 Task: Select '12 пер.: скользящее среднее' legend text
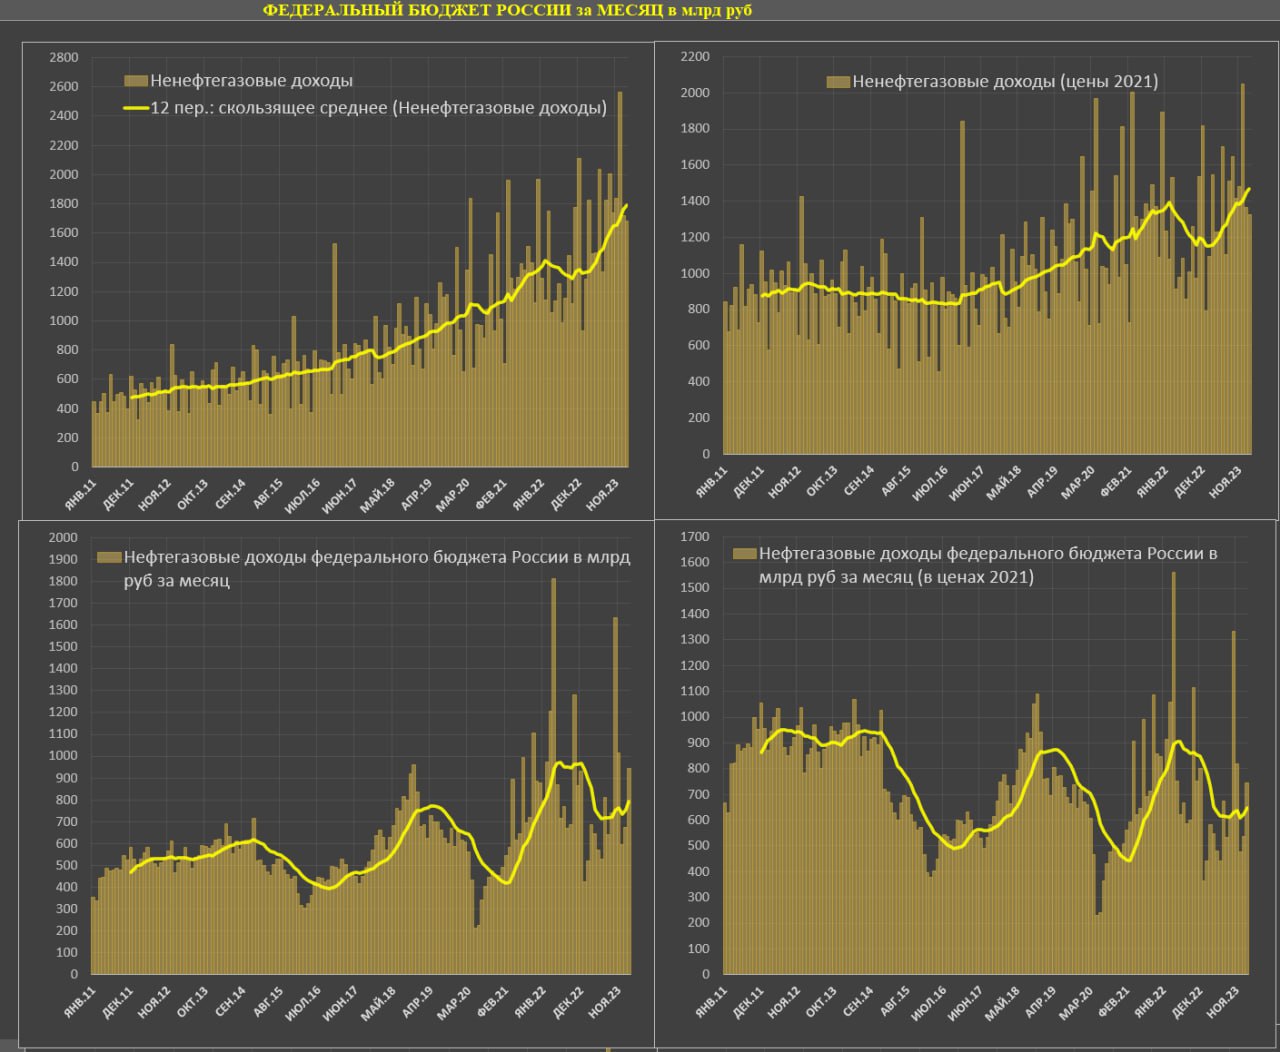[x=378, y=108]
